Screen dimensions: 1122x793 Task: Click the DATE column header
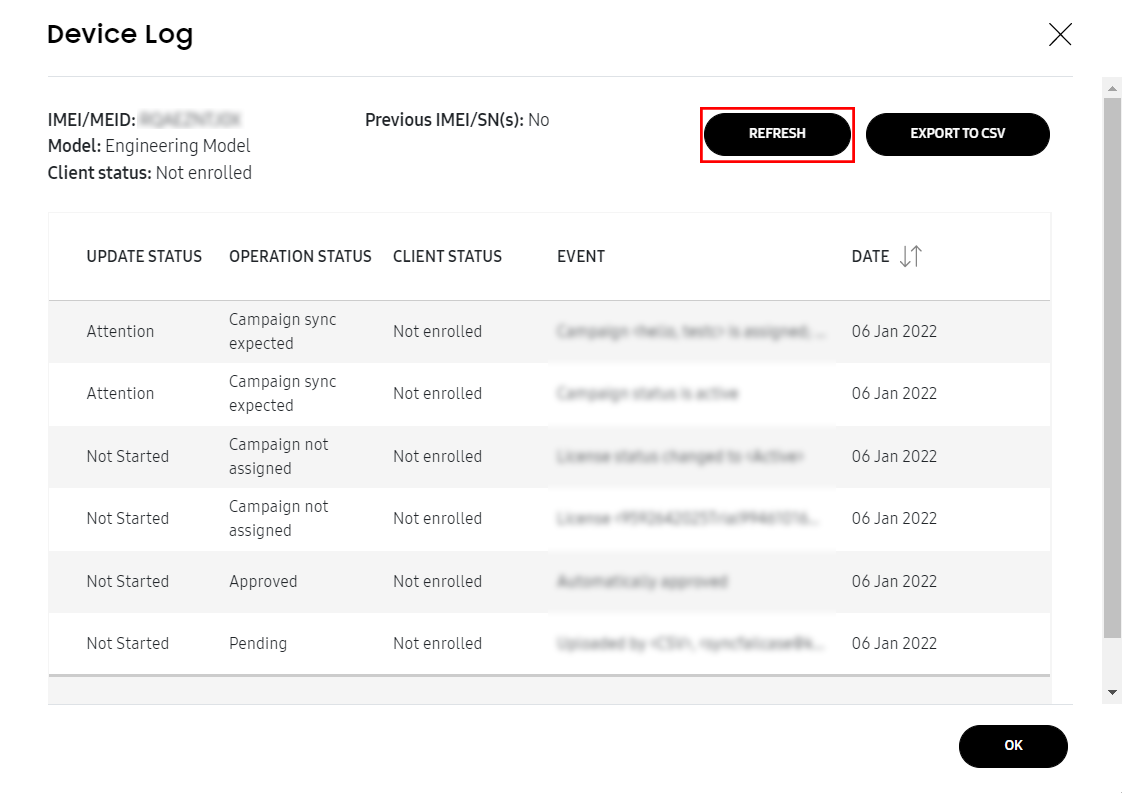pyautogui.click(x=870, y=256)
